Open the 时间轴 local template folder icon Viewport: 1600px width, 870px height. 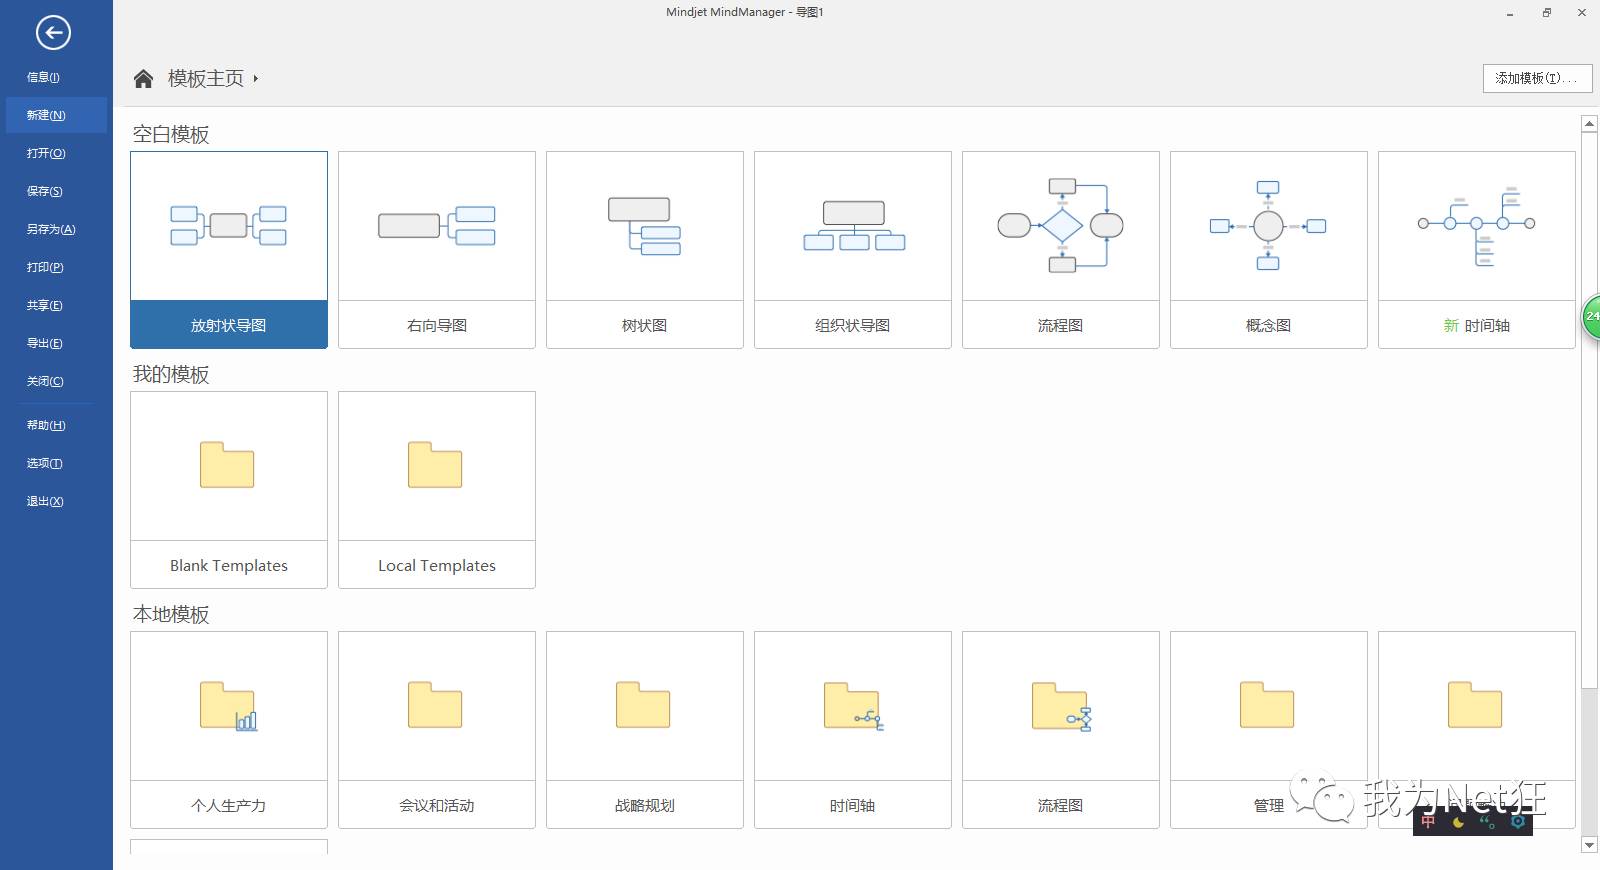pos(853,706)
